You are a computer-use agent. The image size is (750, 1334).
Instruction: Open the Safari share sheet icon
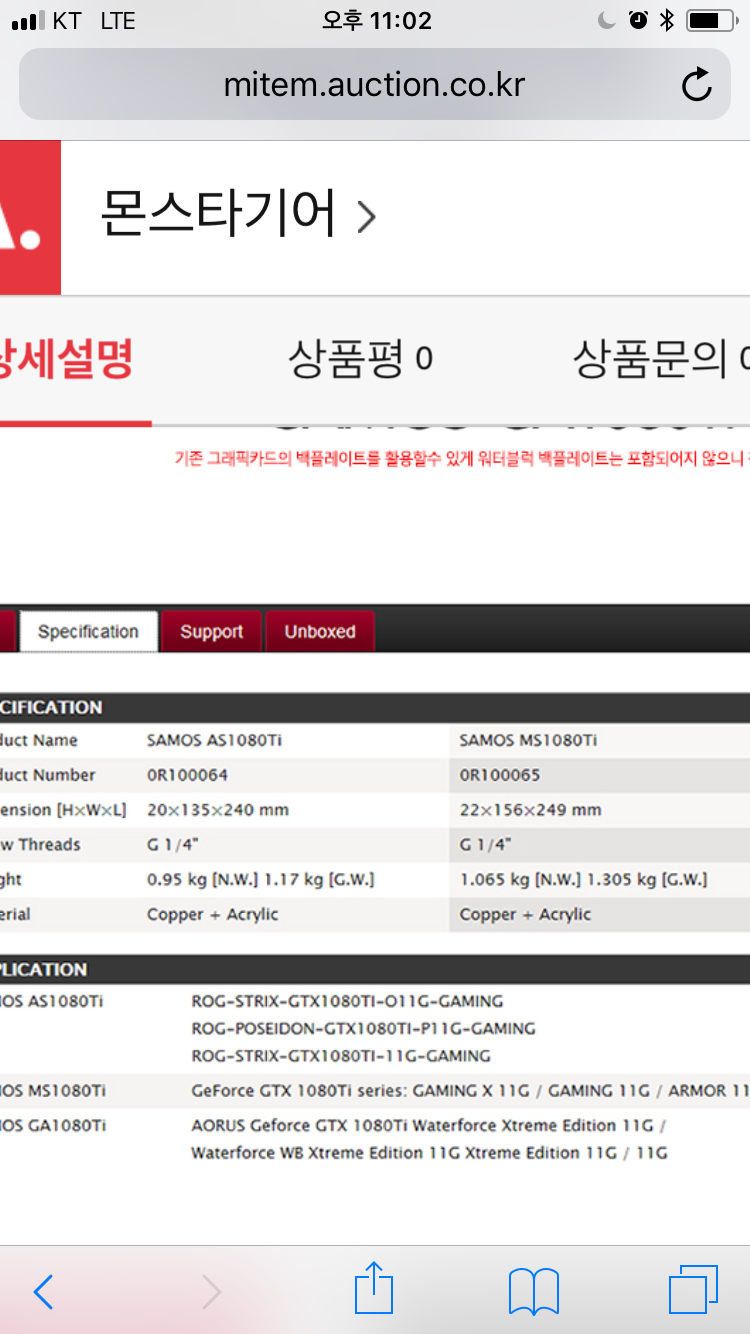374,1288
